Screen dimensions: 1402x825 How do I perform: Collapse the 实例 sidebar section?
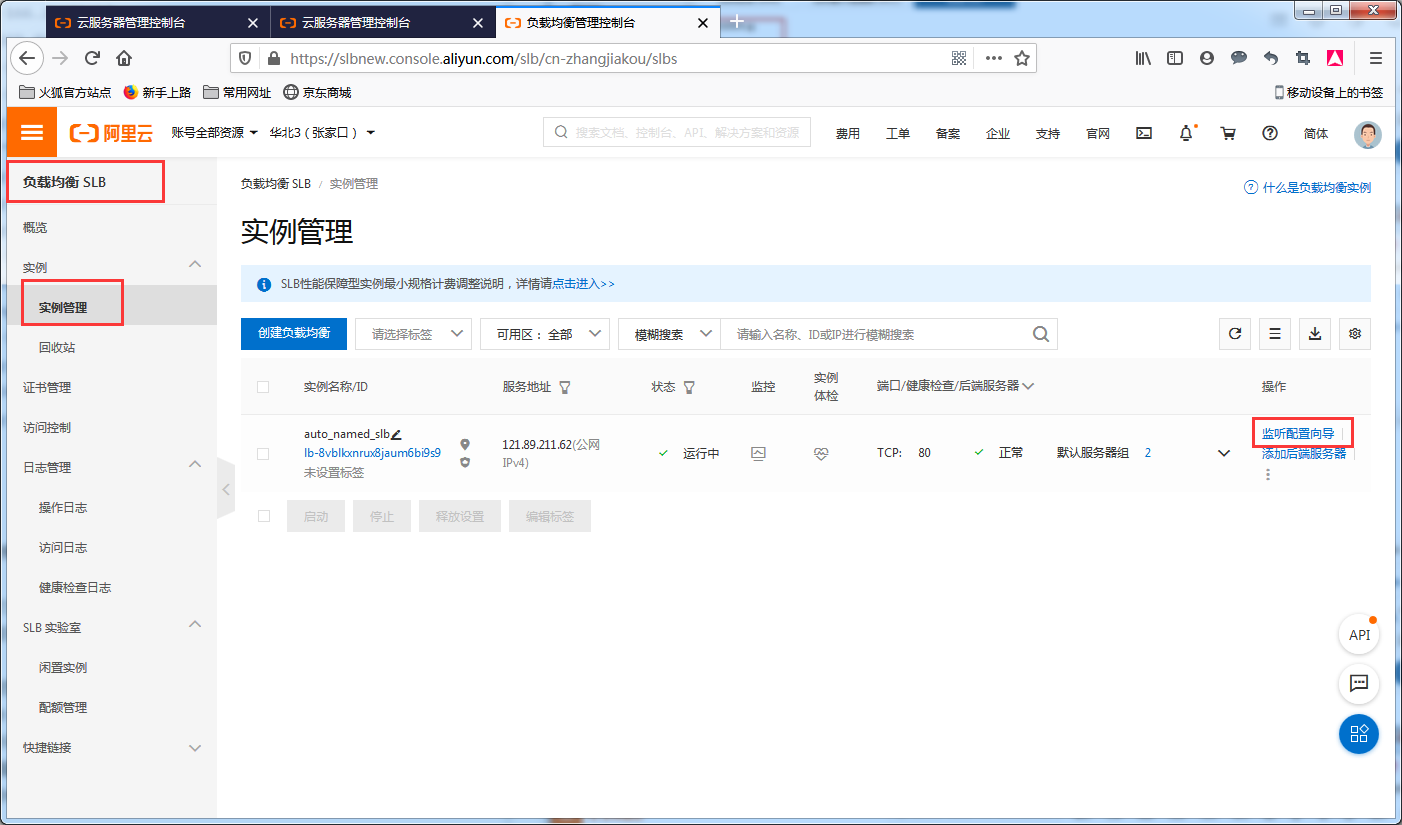[110, 265]
